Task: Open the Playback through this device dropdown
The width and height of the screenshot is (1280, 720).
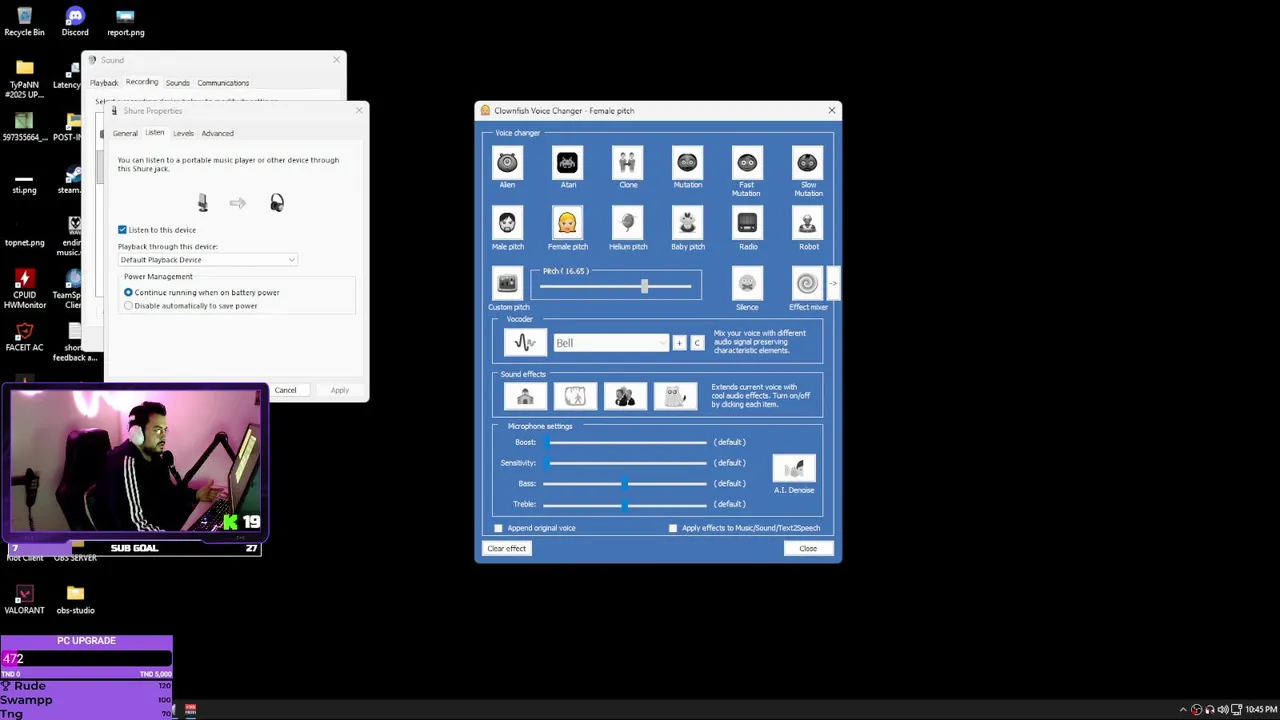Action: 208,260
